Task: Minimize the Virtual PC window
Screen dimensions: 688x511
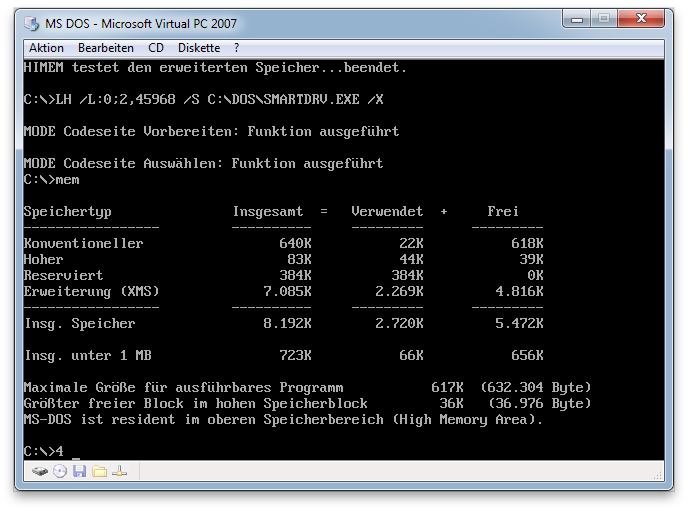Action: tap(577, 19)
